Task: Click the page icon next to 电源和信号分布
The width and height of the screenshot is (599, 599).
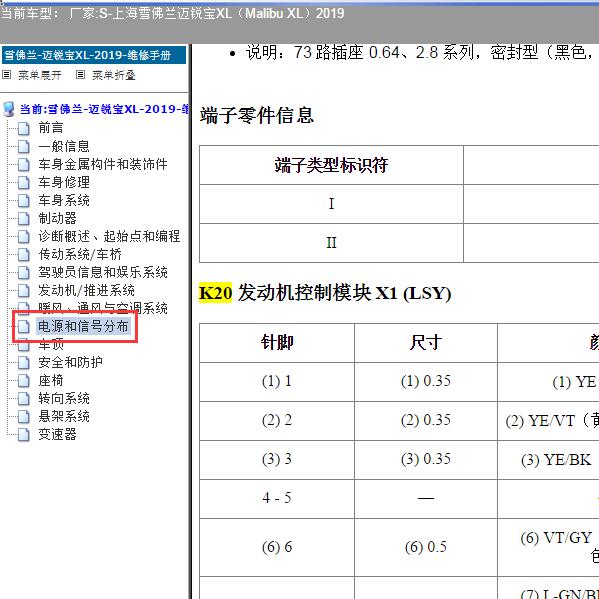Action: pos(24,327)
